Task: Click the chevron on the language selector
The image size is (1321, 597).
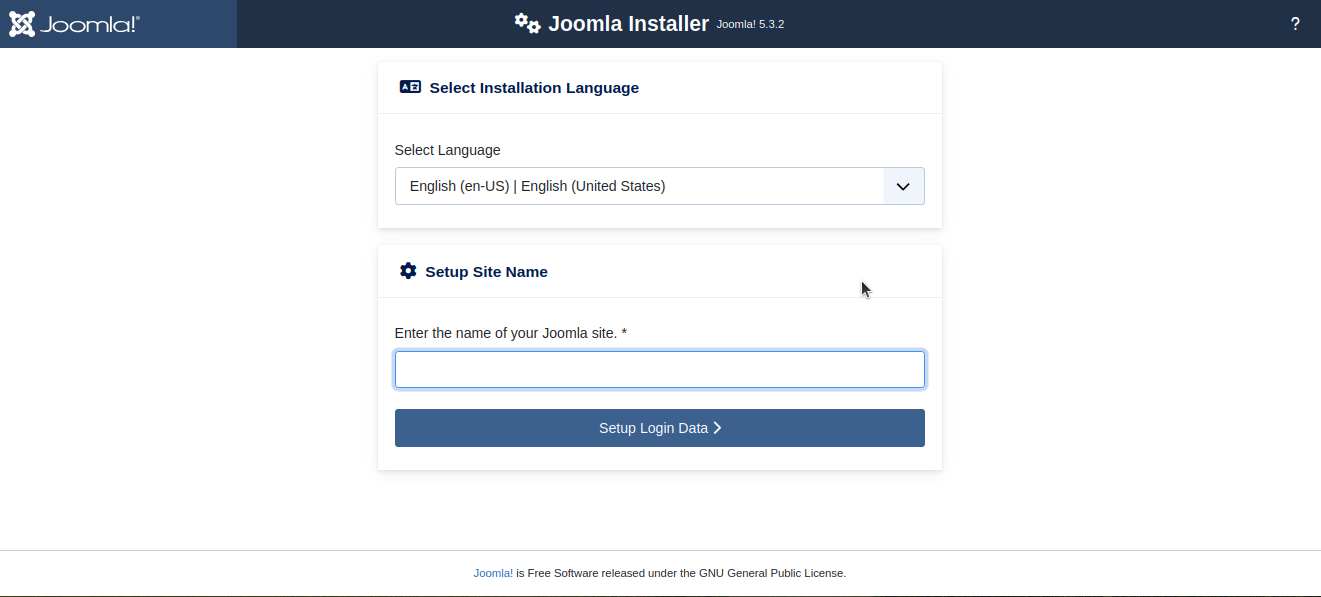Action: point(903,186)
